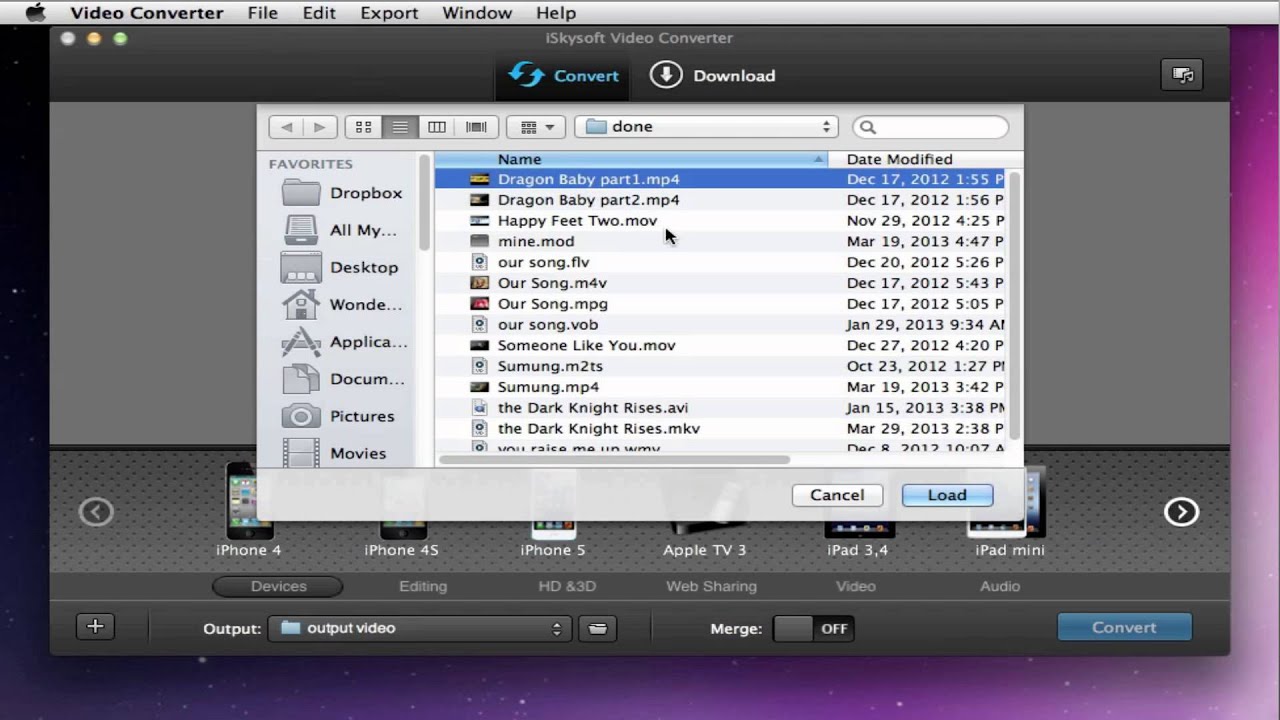Select mine.mod file

pyautogui.click(x=720, y=241)
